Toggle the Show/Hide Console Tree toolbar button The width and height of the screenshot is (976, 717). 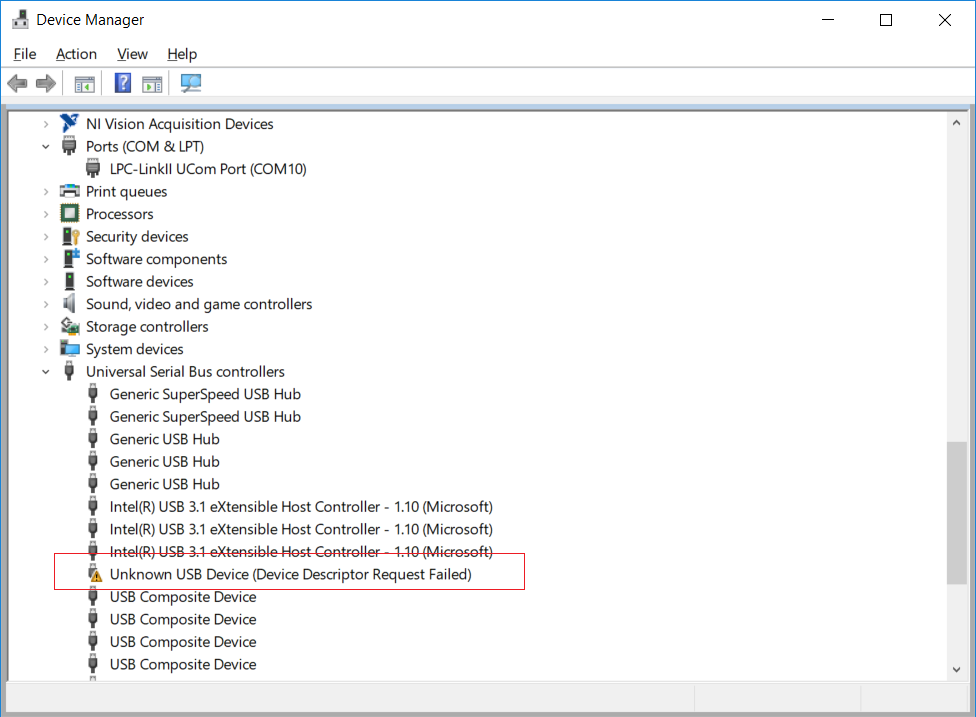84,83
